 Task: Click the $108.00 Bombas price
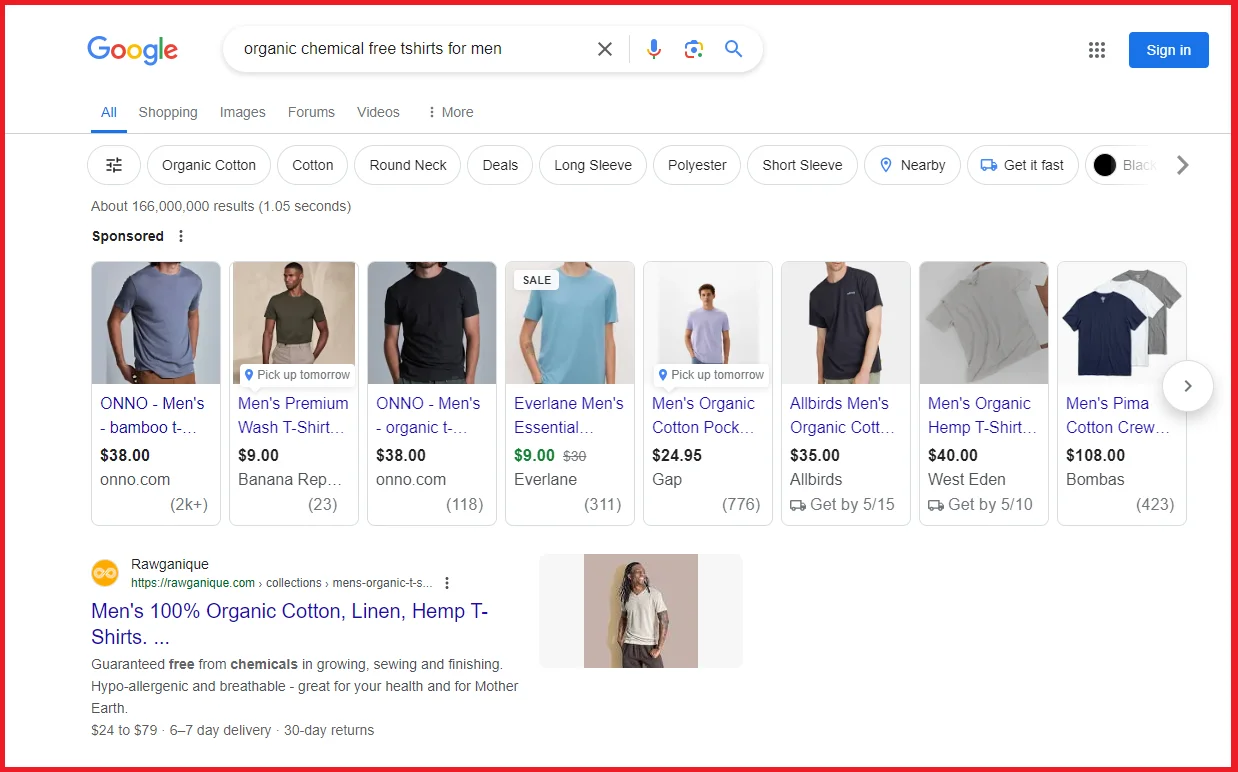point(1095,455)
